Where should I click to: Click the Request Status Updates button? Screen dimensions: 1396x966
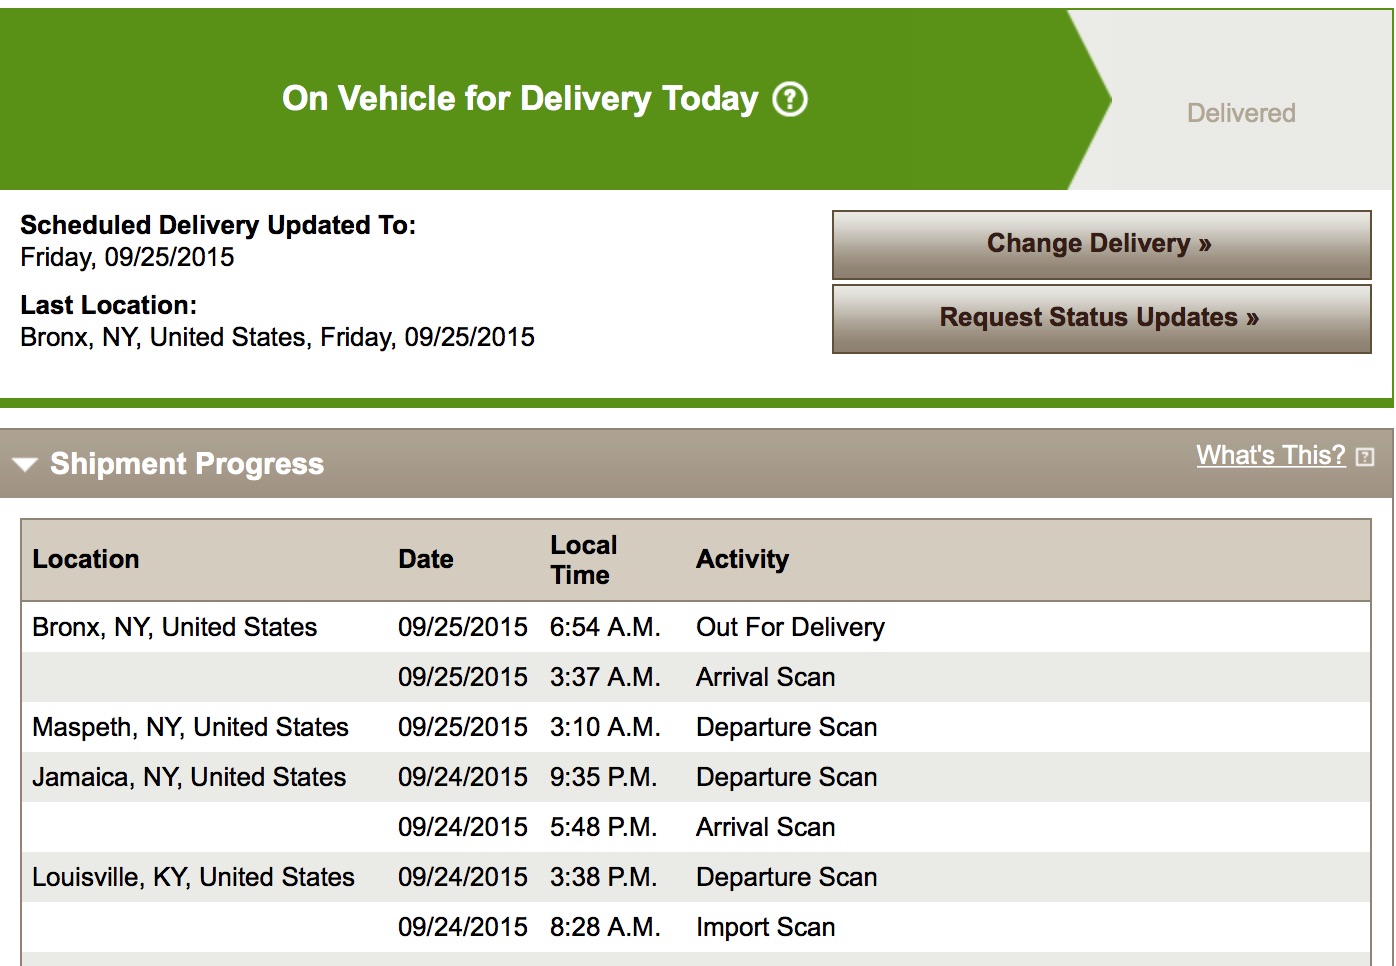(x=1101, y=319)
